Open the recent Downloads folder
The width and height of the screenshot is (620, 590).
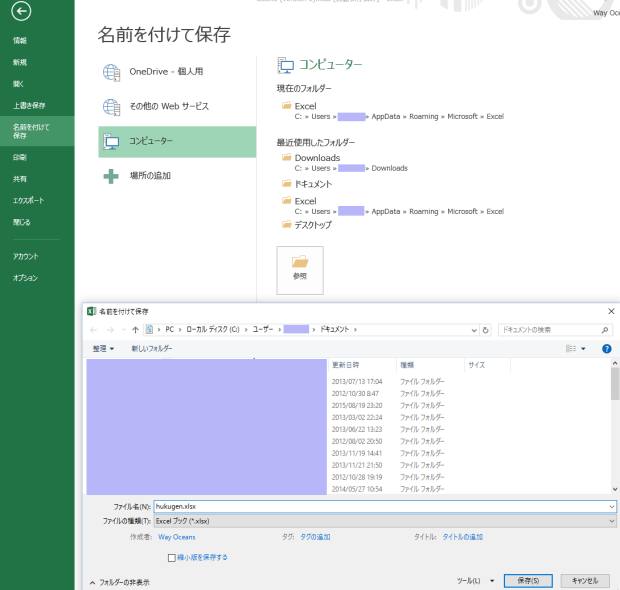[317, 157]
